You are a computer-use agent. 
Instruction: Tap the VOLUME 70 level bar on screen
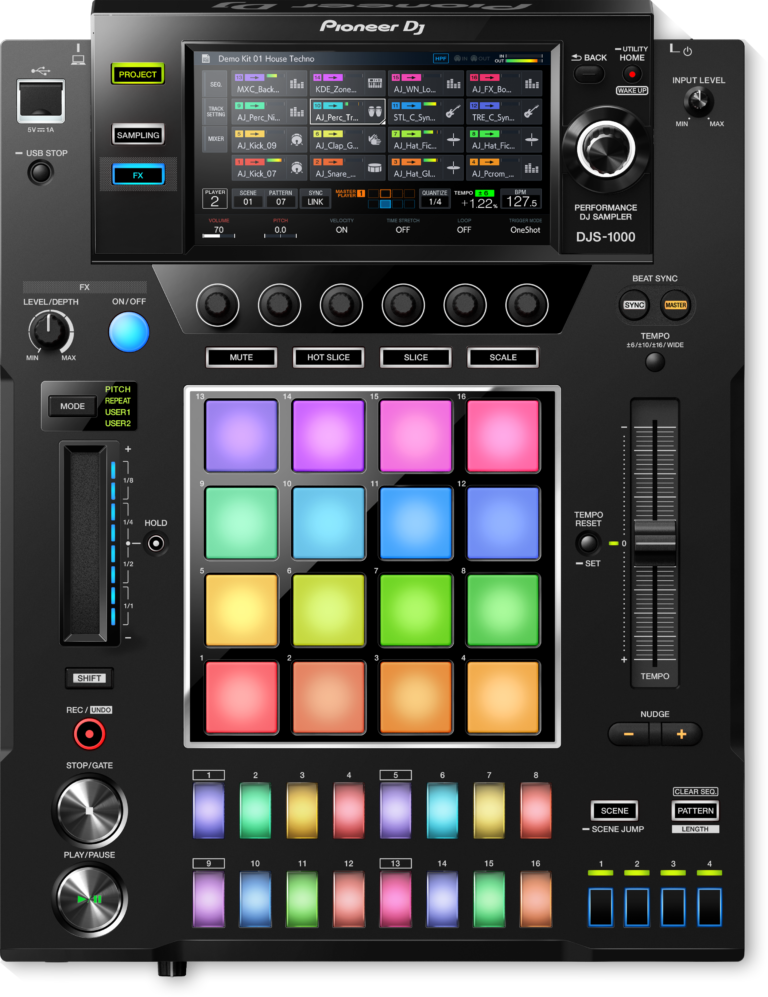(x=218, y=236)
